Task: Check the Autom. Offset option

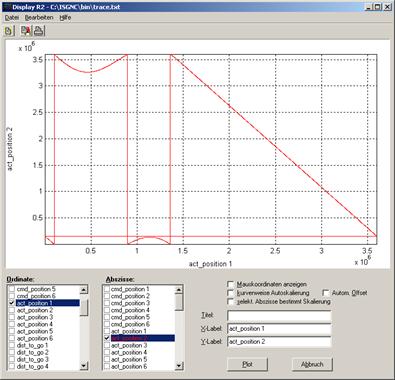Action: click(x=326, y=293)
